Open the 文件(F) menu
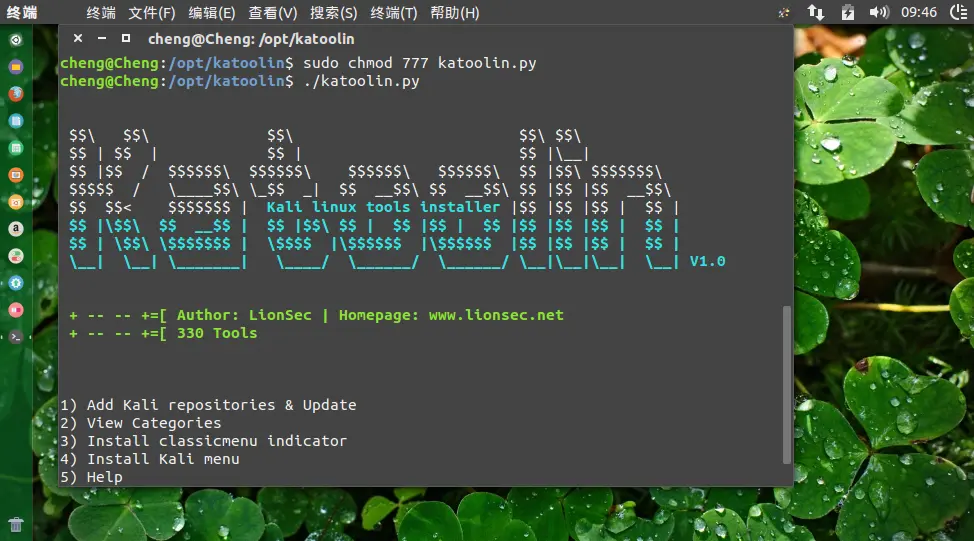The width and height of the screenshot is (974, 541). click(152, 12)
